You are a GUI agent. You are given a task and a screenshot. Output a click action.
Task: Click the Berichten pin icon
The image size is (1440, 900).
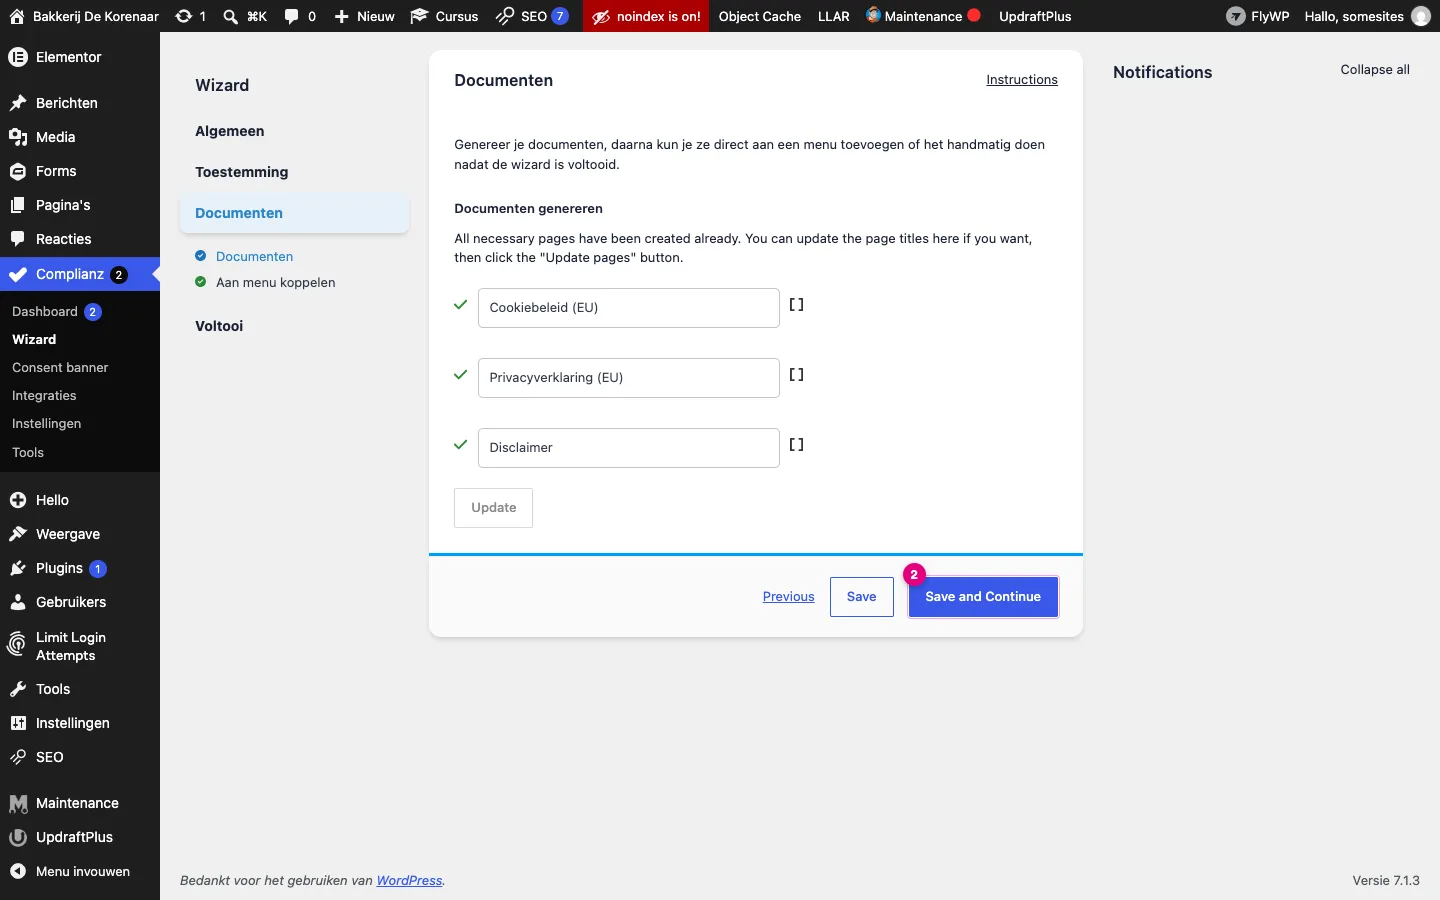click(x=18, y=103)
